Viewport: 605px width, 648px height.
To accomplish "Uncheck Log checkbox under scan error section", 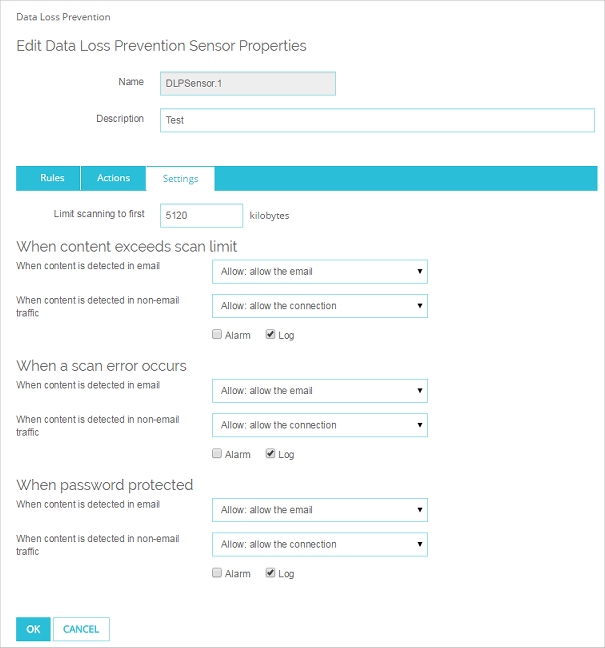I will click(x=271, y=454).
